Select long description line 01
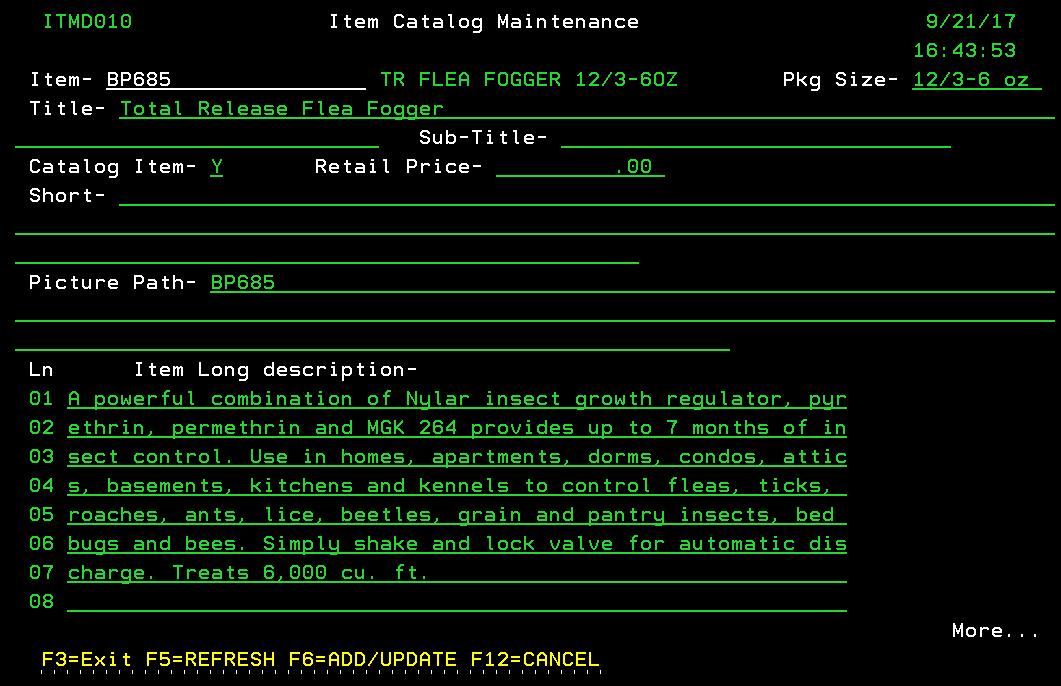The image size is (1061, 686). click(457, 399)
